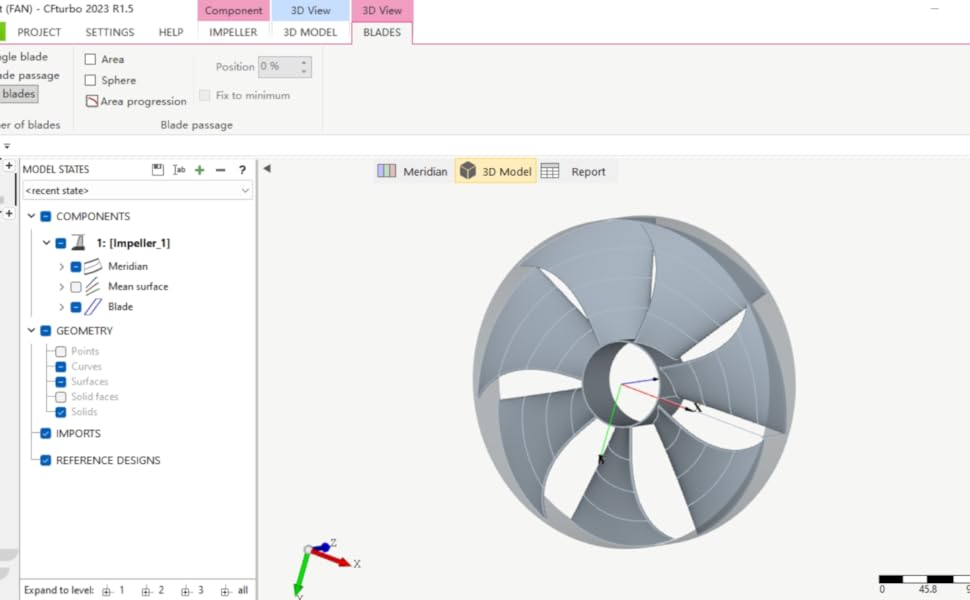This screenshot has height=600, width=970.
Task: Rename model state with the 'ab' icon
Action: (179, 170)
